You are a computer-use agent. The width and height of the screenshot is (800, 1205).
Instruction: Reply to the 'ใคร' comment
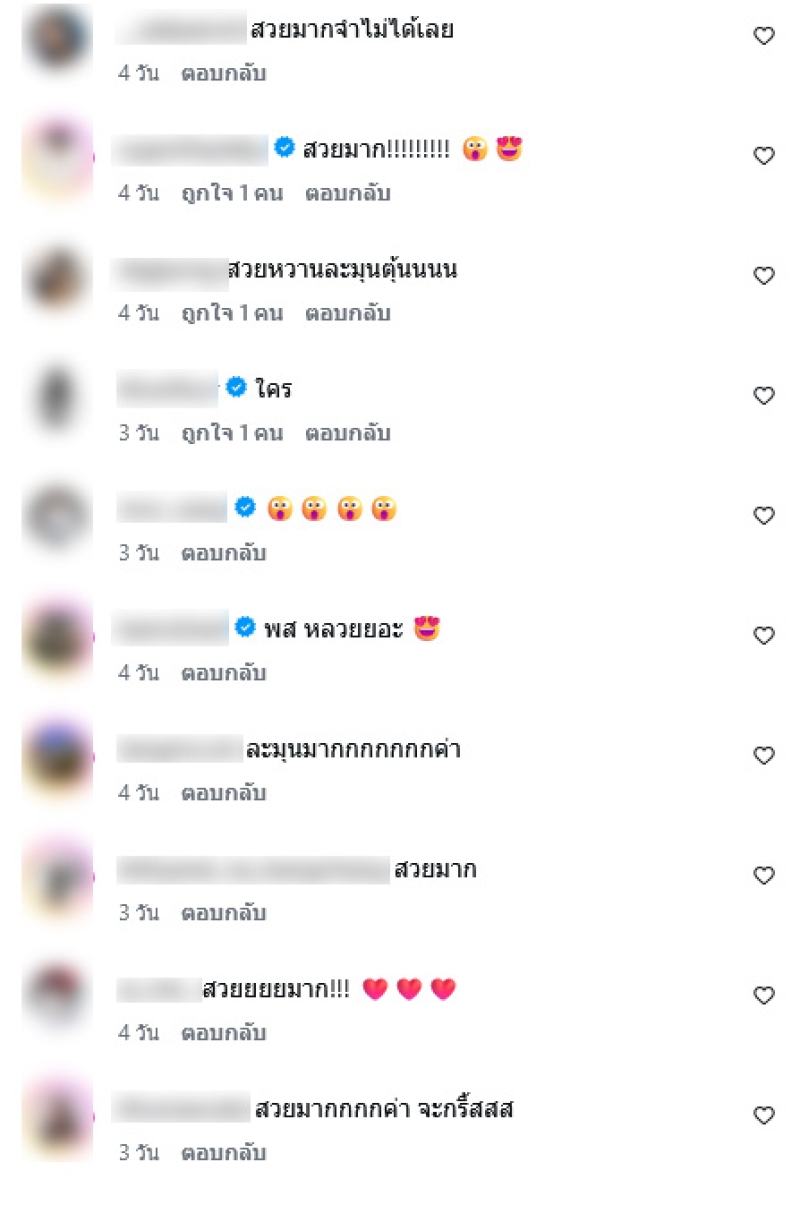coord(348,433)
